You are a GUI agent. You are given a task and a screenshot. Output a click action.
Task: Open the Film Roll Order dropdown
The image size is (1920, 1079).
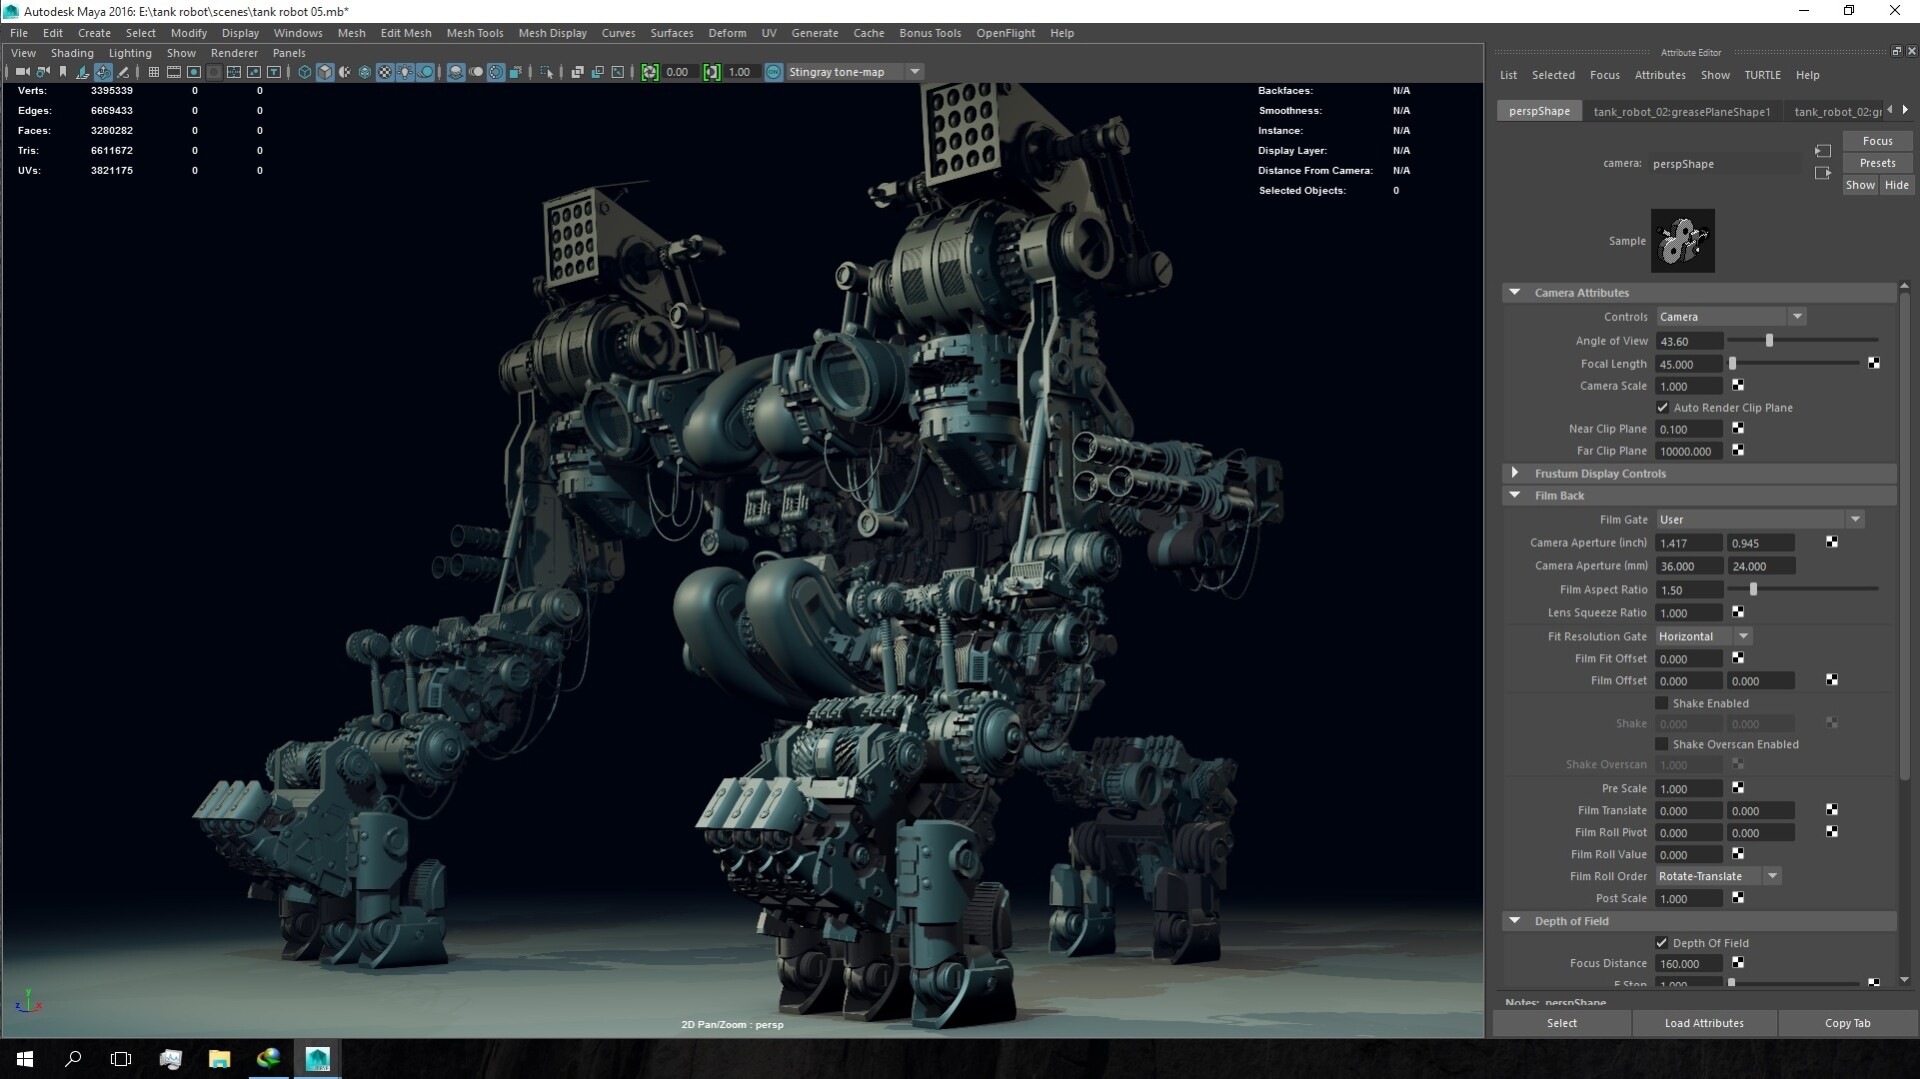click(x=1771, y=876)
